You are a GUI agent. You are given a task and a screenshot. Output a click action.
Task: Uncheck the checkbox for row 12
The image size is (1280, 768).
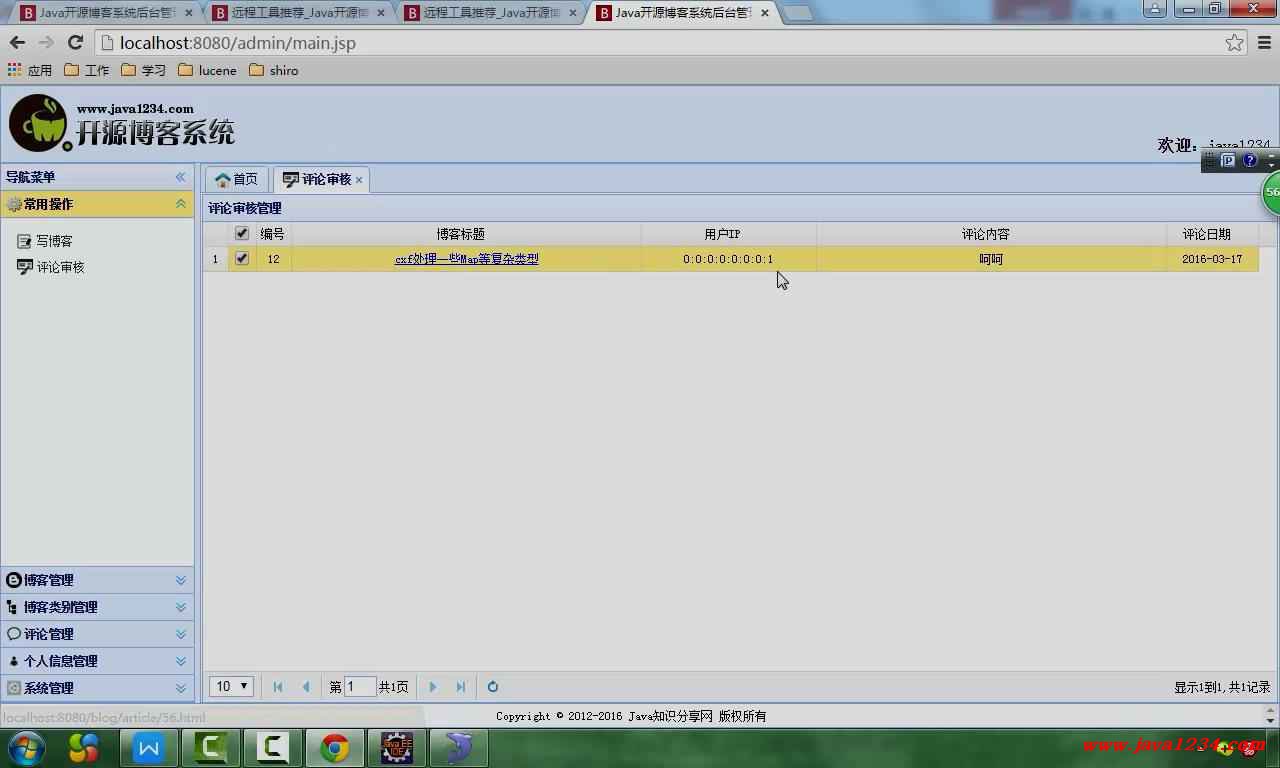[242, 258]
